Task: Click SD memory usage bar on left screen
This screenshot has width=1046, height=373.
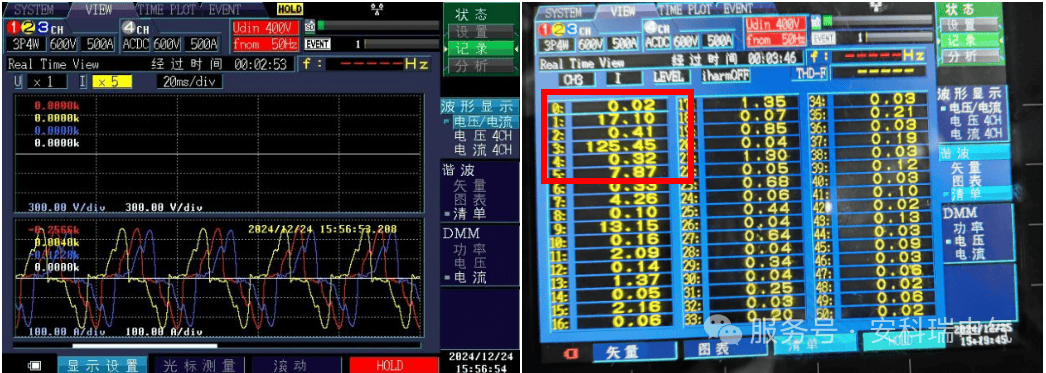Action: [x=379, y=26]
